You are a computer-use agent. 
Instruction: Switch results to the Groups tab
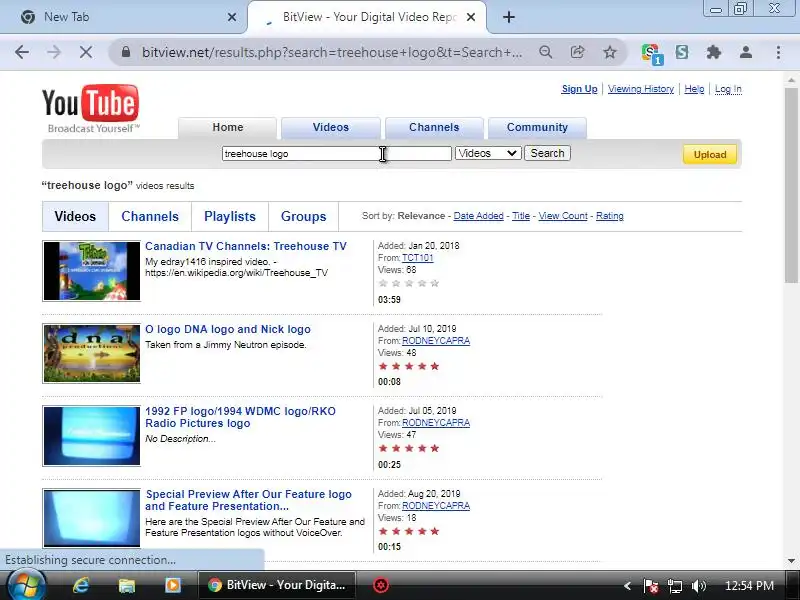(x=304, y=216)
